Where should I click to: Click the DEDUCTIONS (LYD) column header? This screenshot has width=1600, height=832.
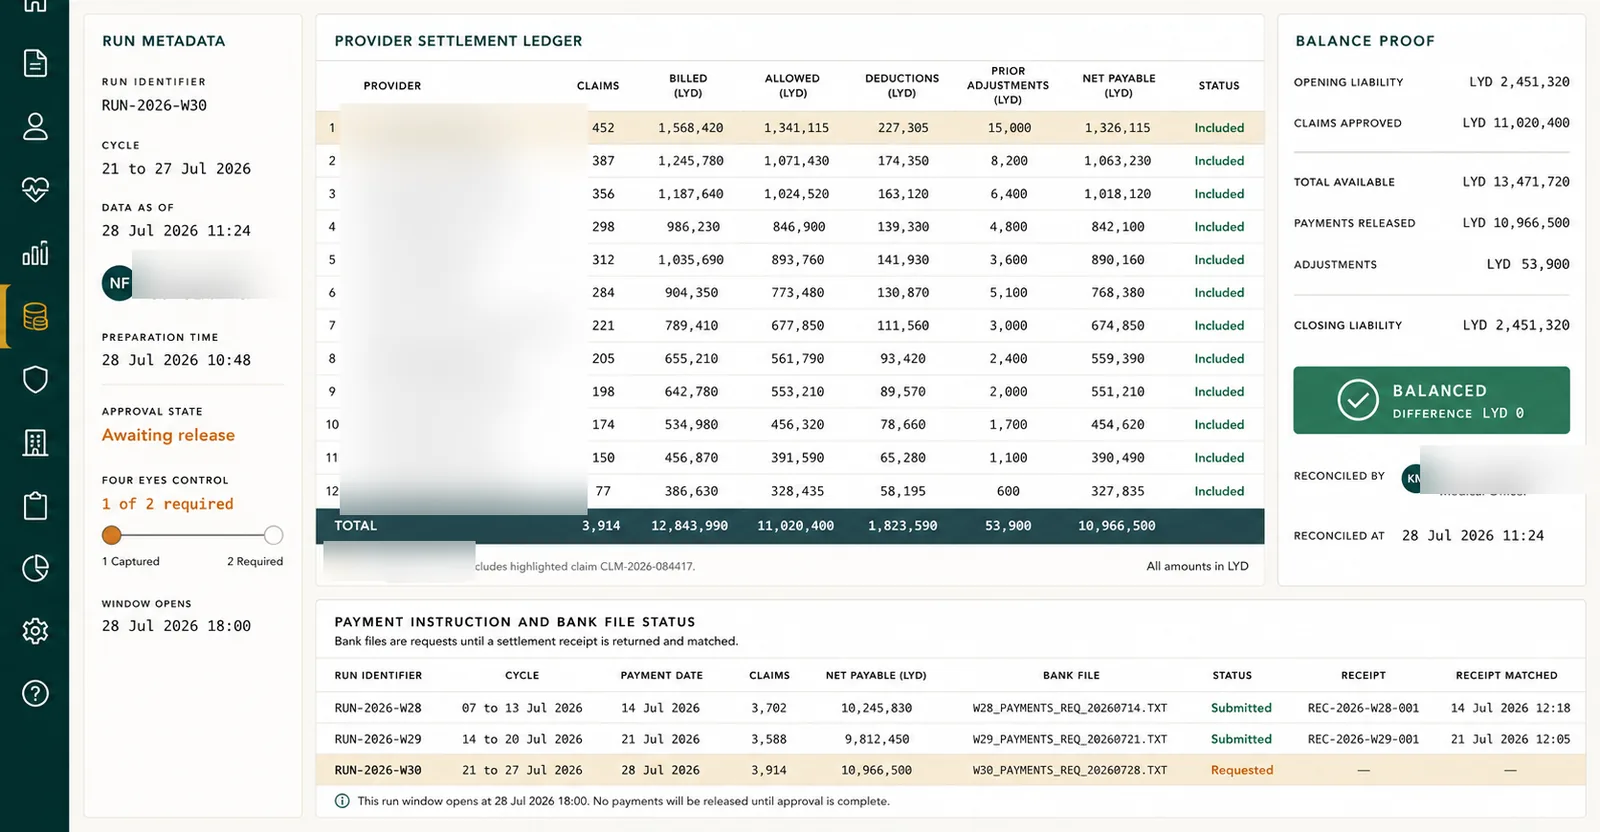902,86
